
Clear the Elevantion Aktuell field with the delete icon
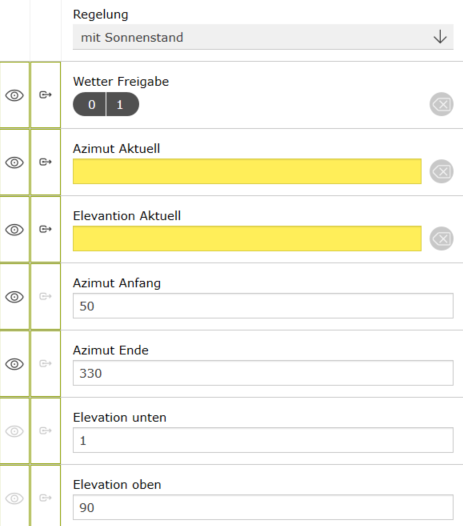tap(442, 239)
